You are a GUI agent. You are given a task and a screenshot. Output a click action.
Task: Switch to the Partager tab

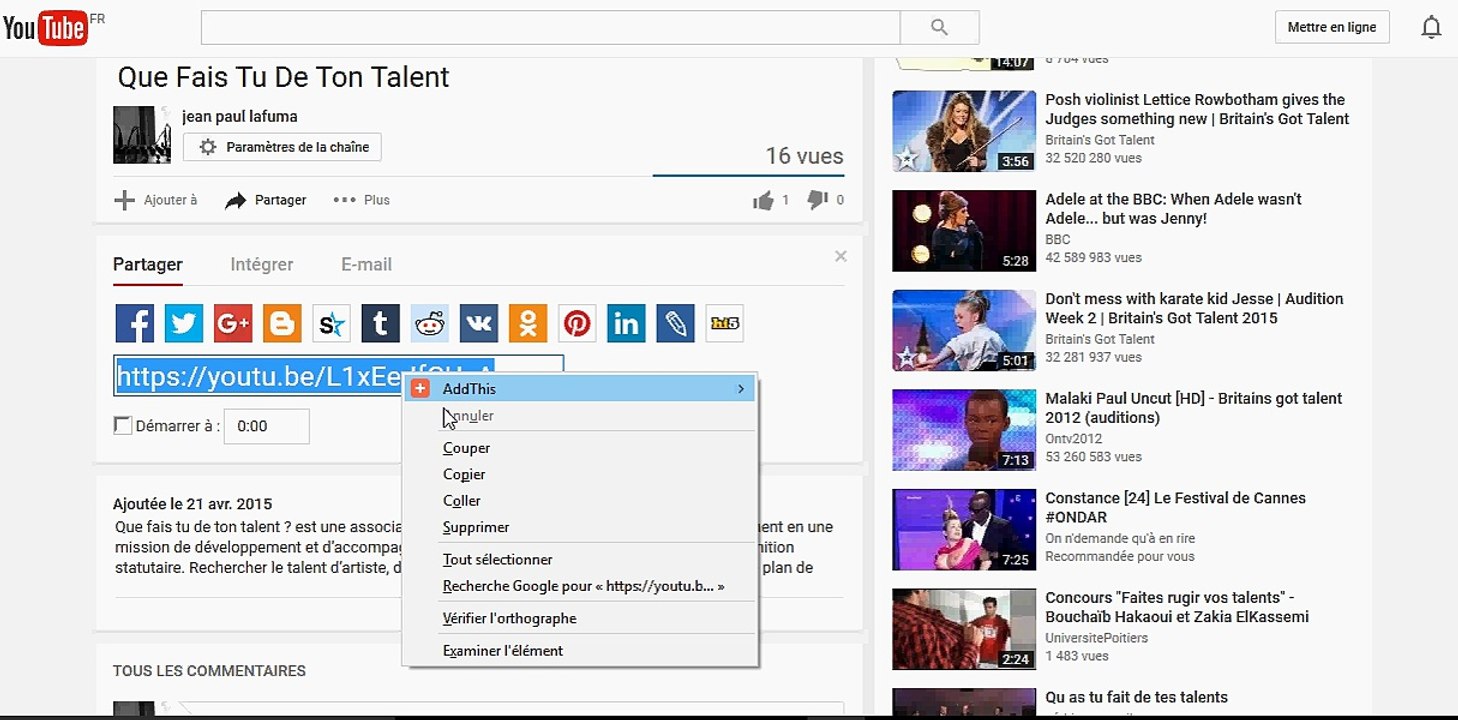148,265
